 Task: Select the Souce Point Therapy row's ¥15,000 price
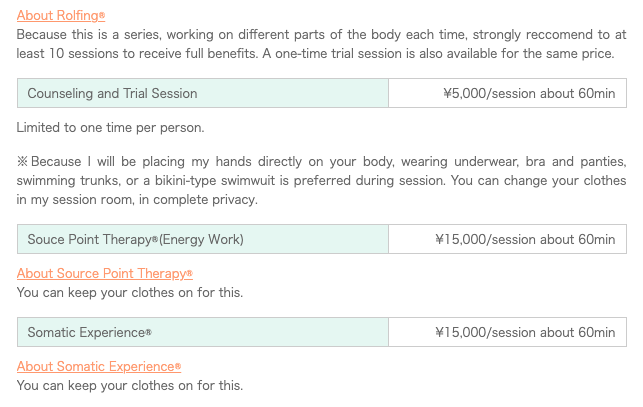(507, 239)
